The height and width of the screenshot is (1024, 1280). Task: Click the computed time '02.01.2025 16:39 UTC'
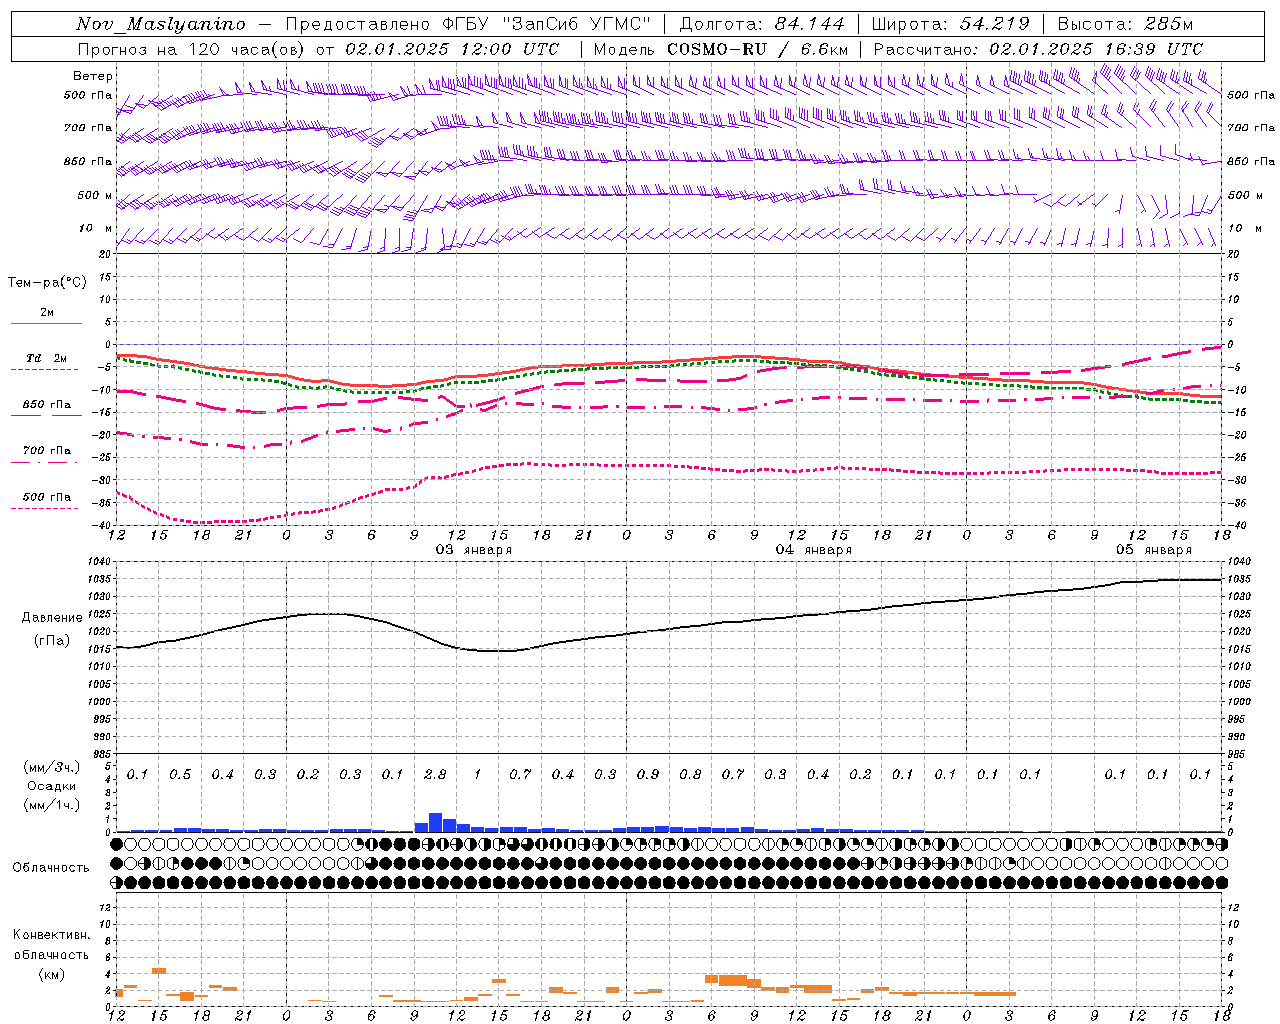click(1096, 49)
